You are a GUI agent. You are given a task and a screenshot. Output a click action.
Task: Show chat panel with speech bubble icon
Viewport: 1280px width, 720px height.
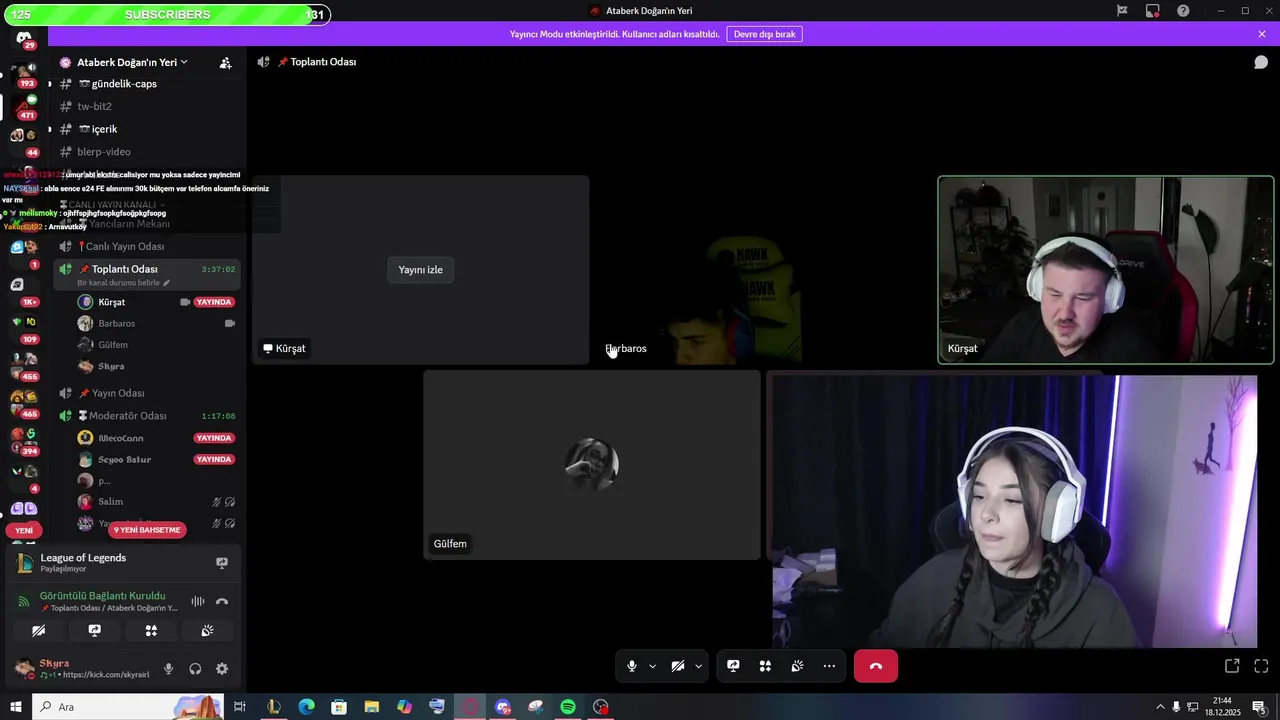1261,62
